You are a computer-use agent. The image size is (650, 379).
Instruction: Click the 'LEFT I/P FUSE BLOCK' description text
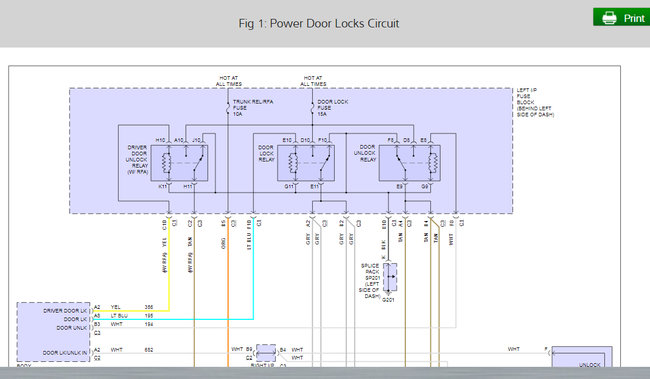click(x=535, y=102)
